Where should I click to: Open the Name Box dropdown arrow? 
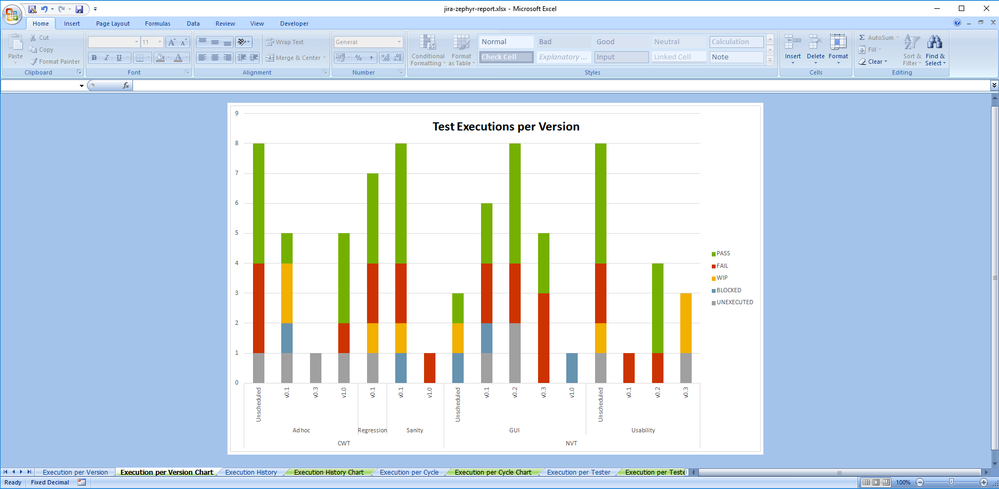click(x=81, y=86)
